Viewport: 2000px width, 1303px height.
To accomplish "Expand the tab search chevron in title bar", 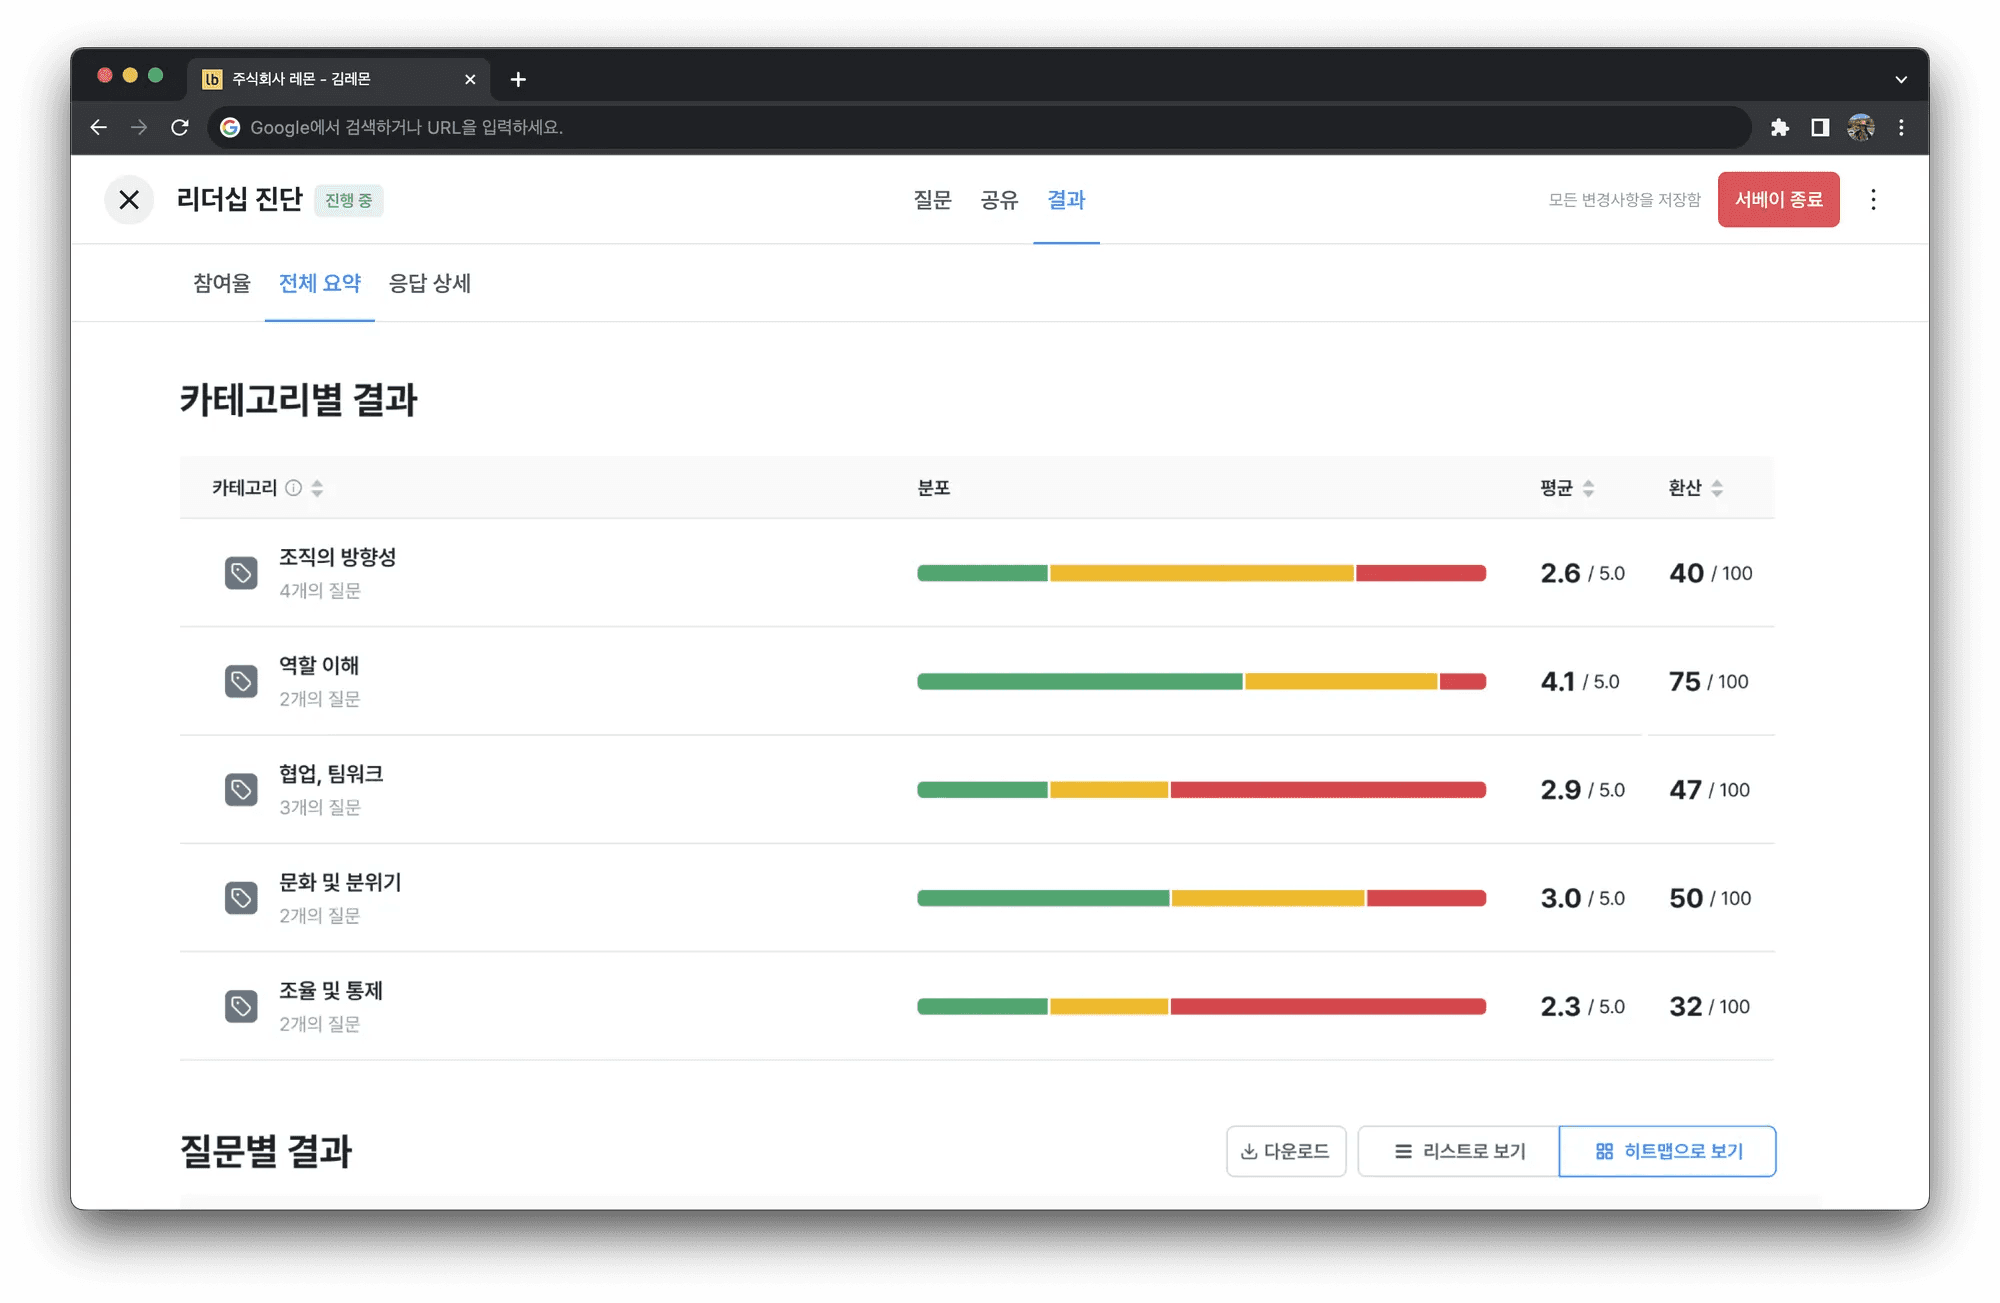I will [x=1901, y=79].
